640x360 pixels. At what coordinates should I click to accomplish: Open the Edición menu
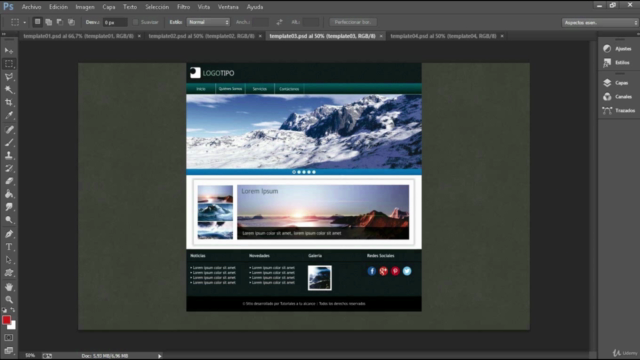(58, 7)
